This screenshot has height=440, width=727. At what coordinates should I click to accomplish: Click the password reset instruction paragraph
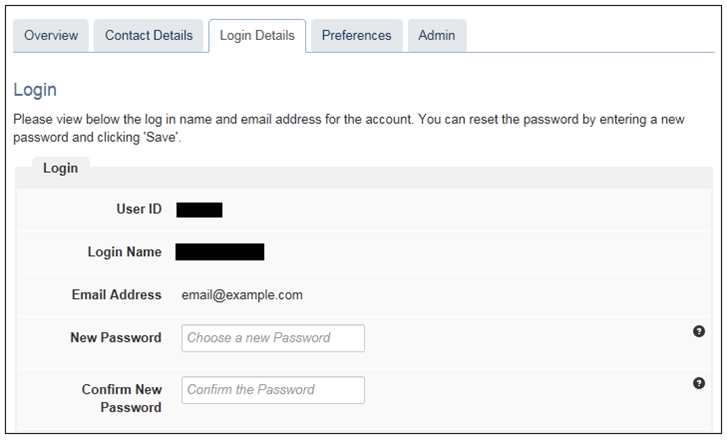tap(349, 128)
